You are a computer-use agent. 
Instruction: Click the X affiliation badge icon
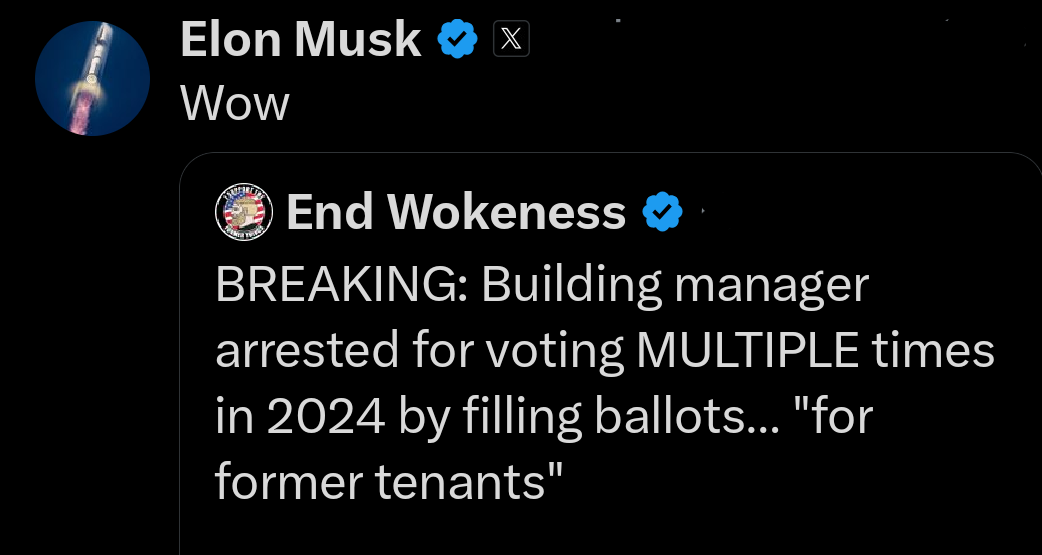pyautogui.click(x=511, y=40)
